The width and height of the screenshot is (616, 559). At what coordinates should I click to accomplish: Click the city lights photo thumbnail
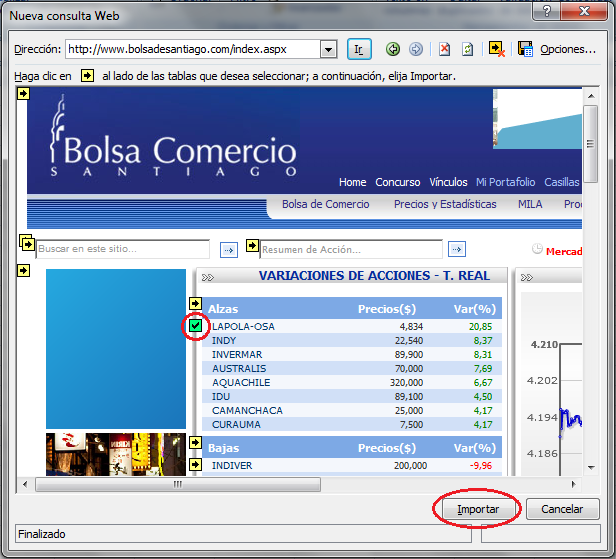[116, 455]
